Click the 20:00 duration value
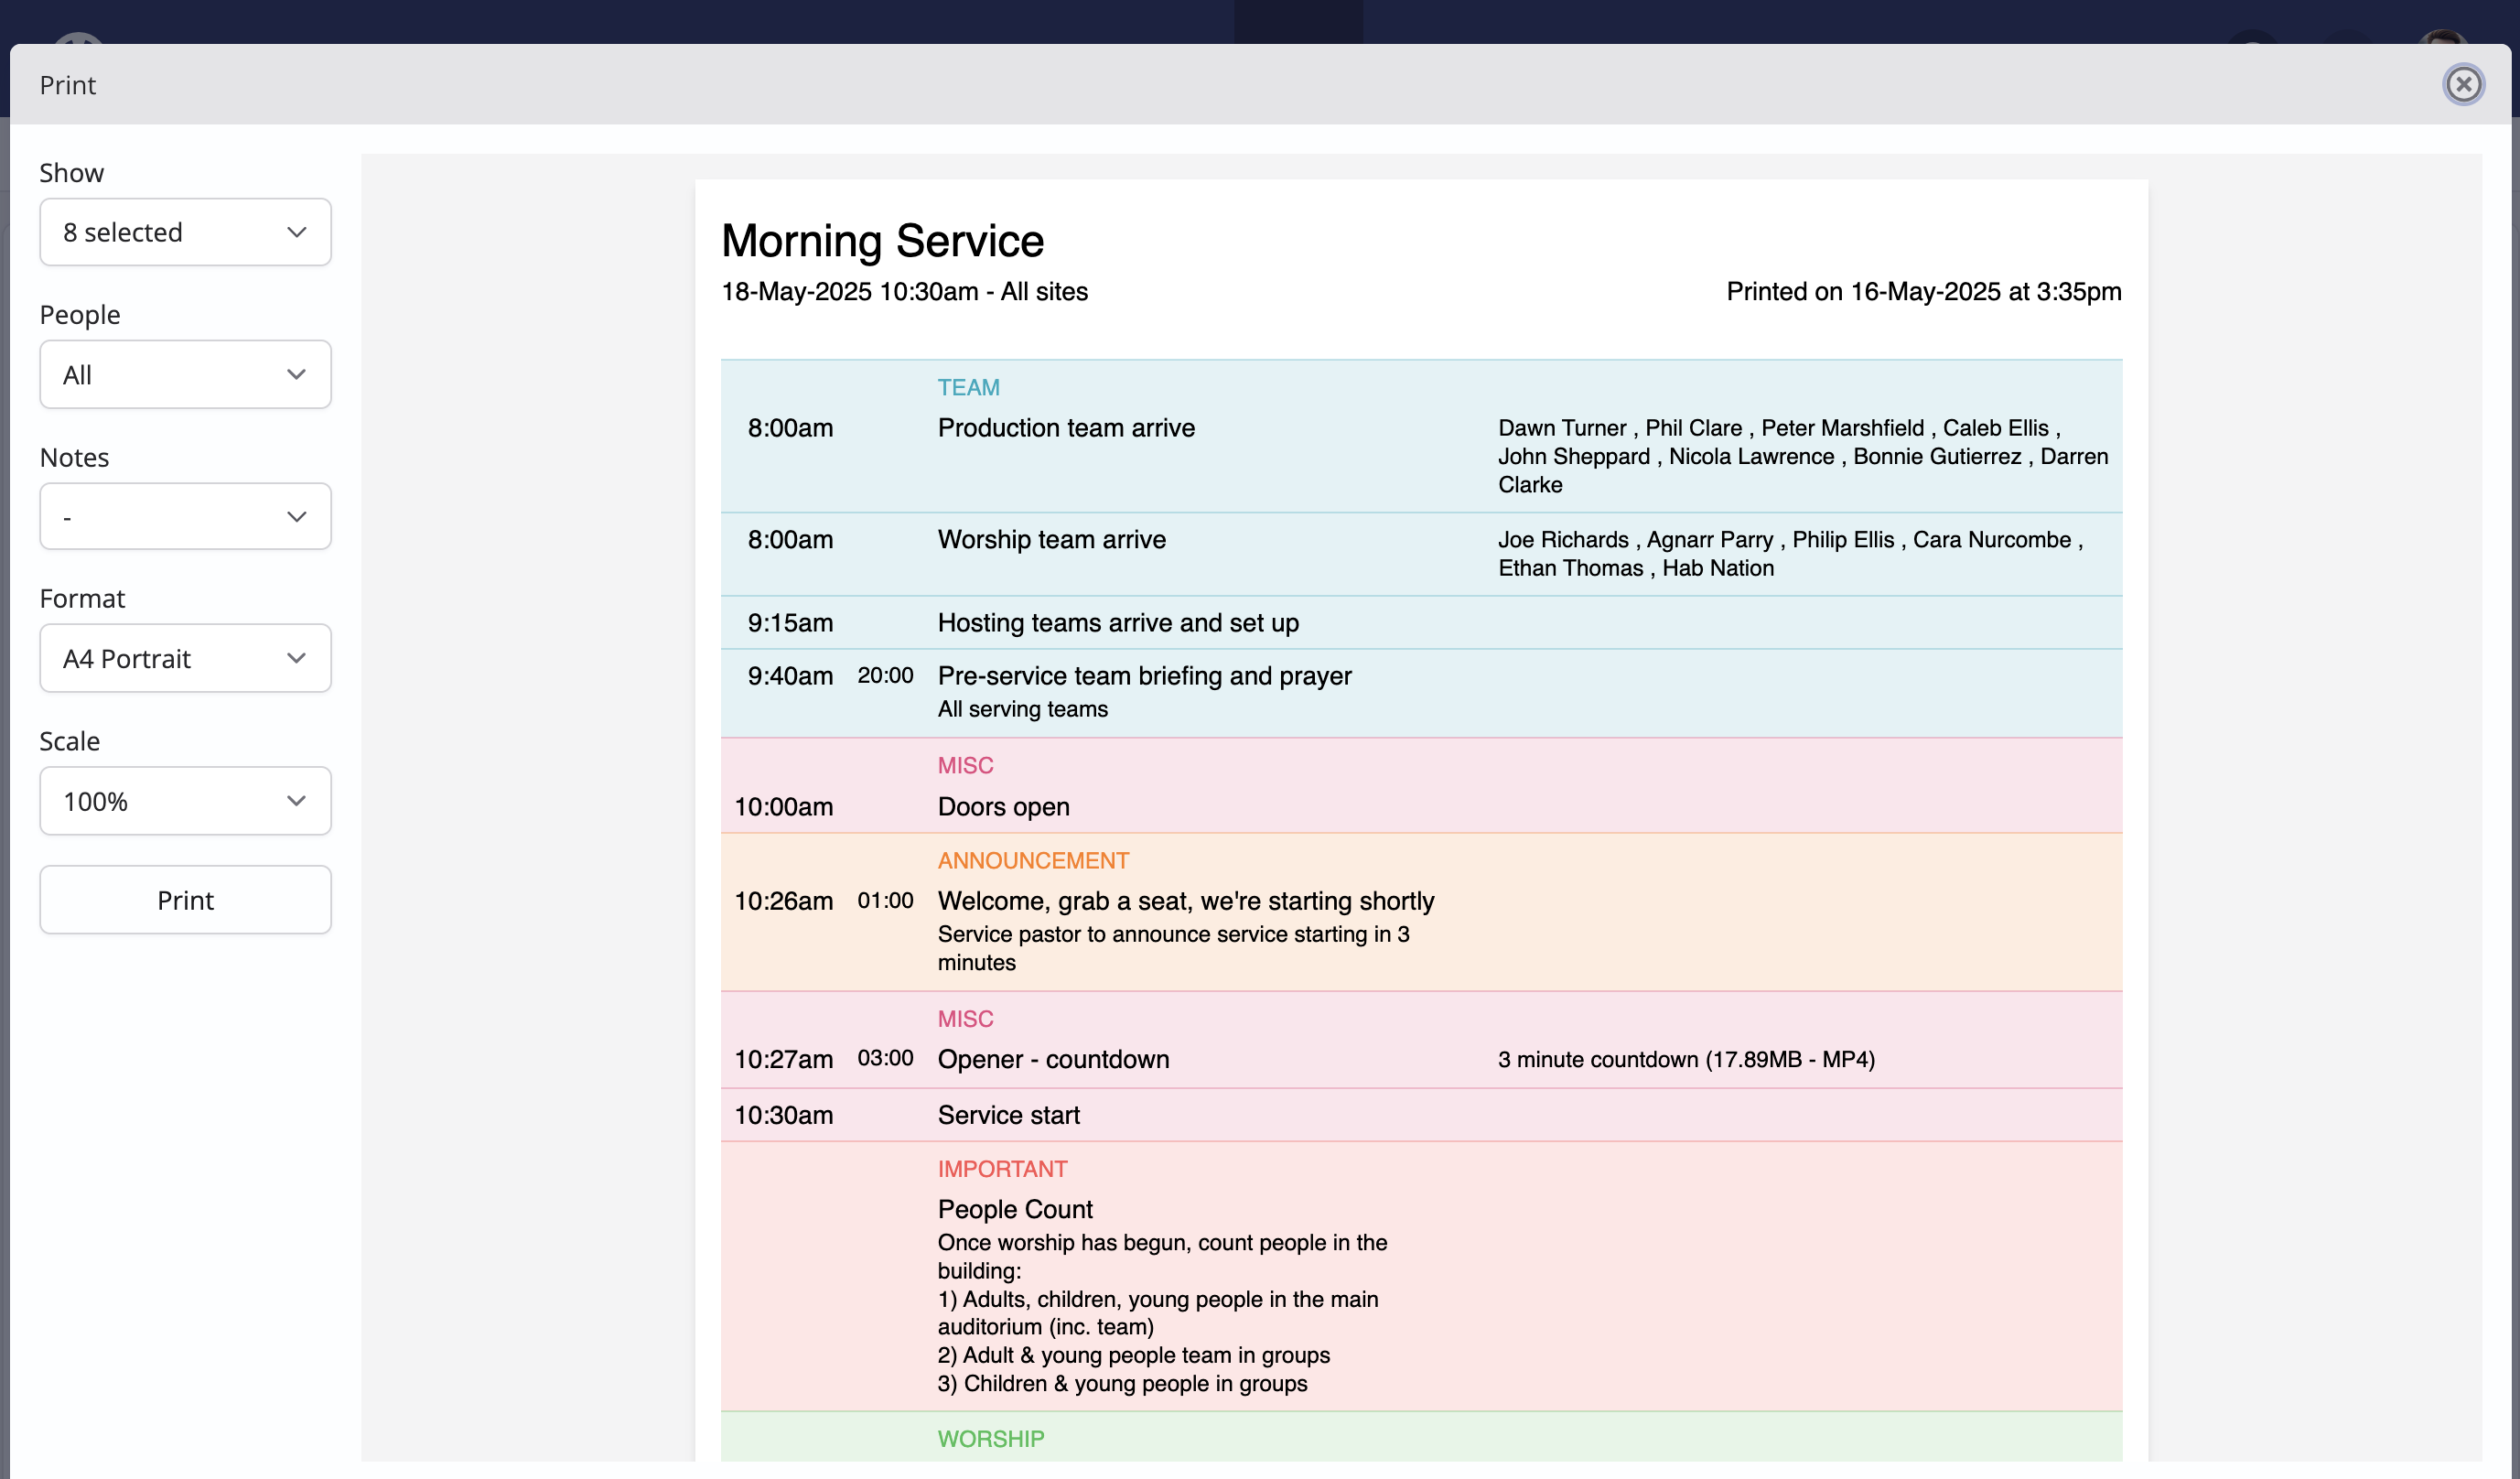Viewport: 2520px width, 1479px height. (885, 676)
